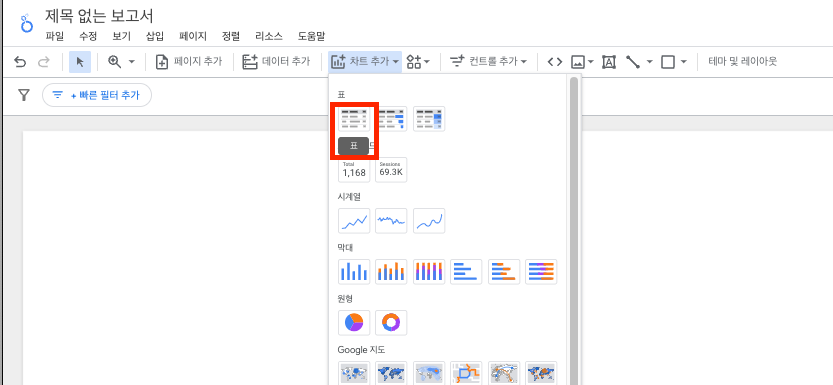833x385 pixels.
Task: Click the Google 지도 section label
Action: click(361, 349)
